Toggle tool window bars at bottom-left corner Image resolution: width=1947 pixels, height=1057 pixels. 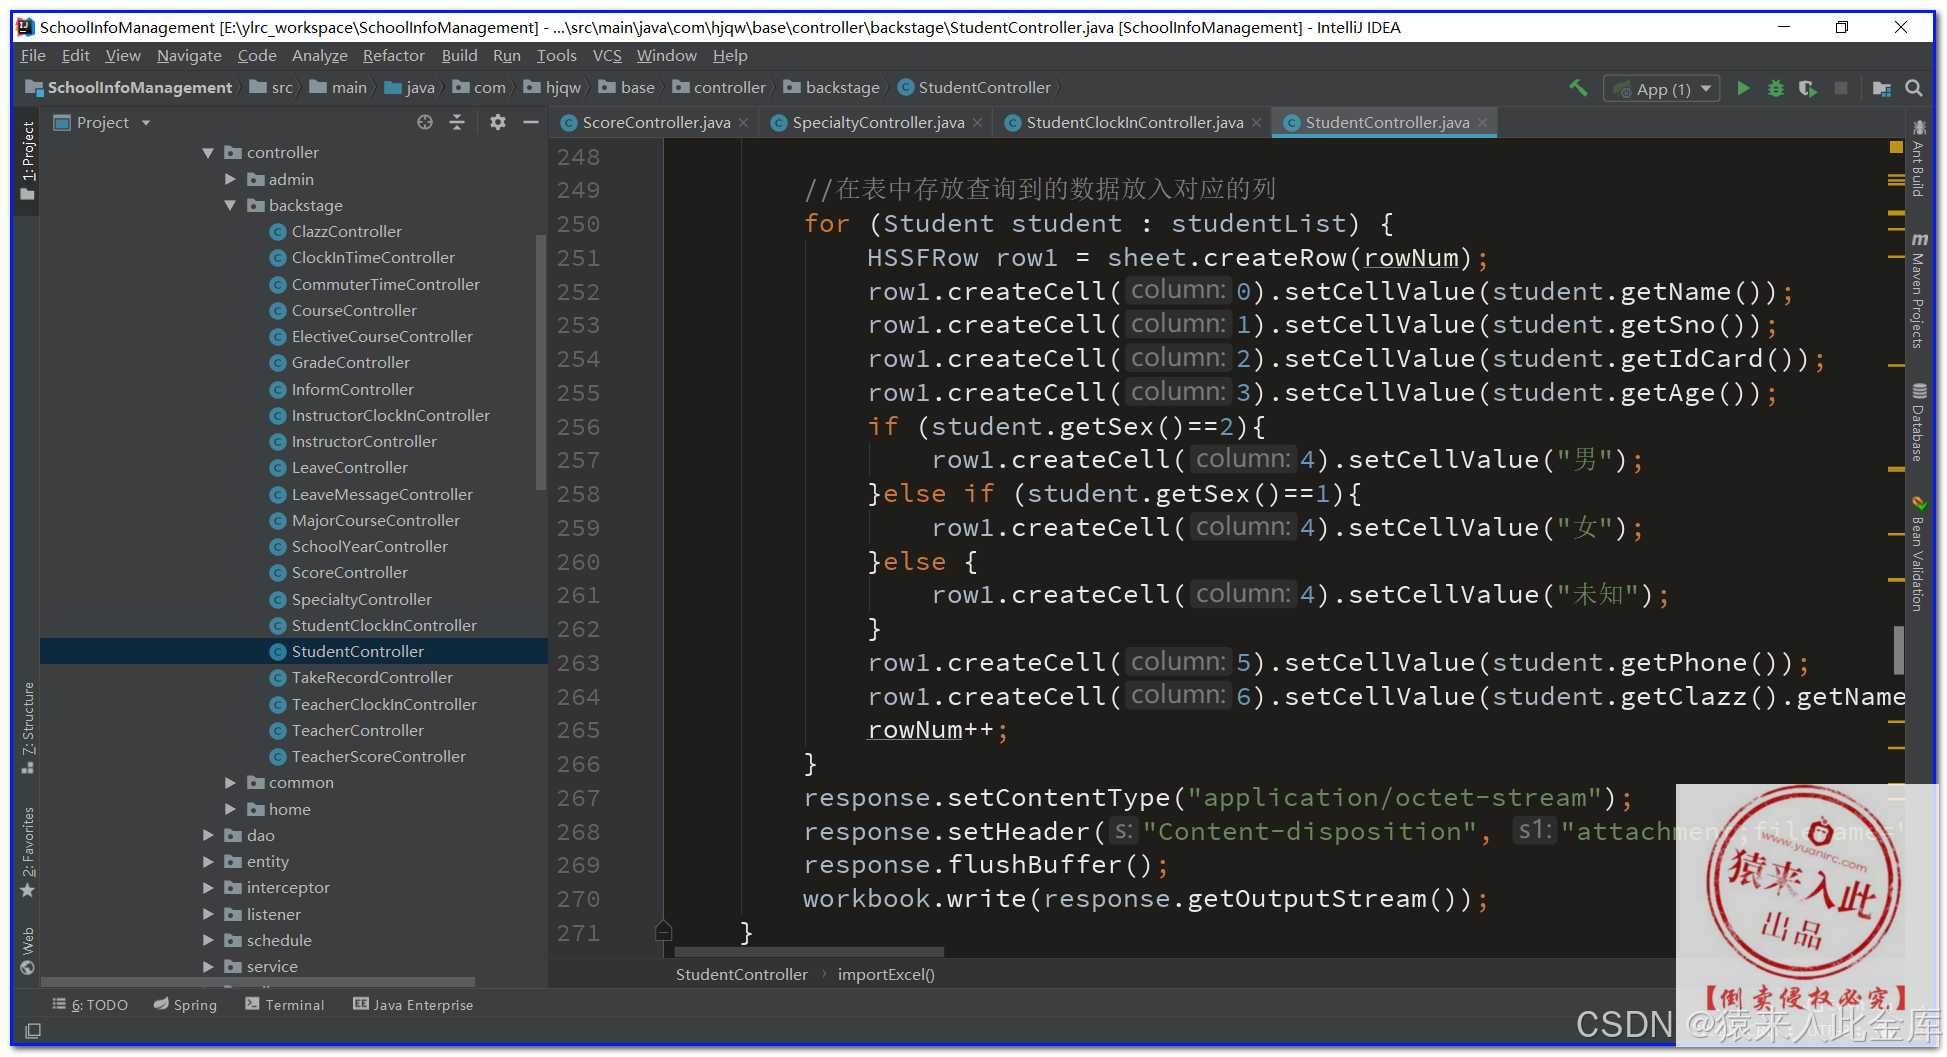33,1030
